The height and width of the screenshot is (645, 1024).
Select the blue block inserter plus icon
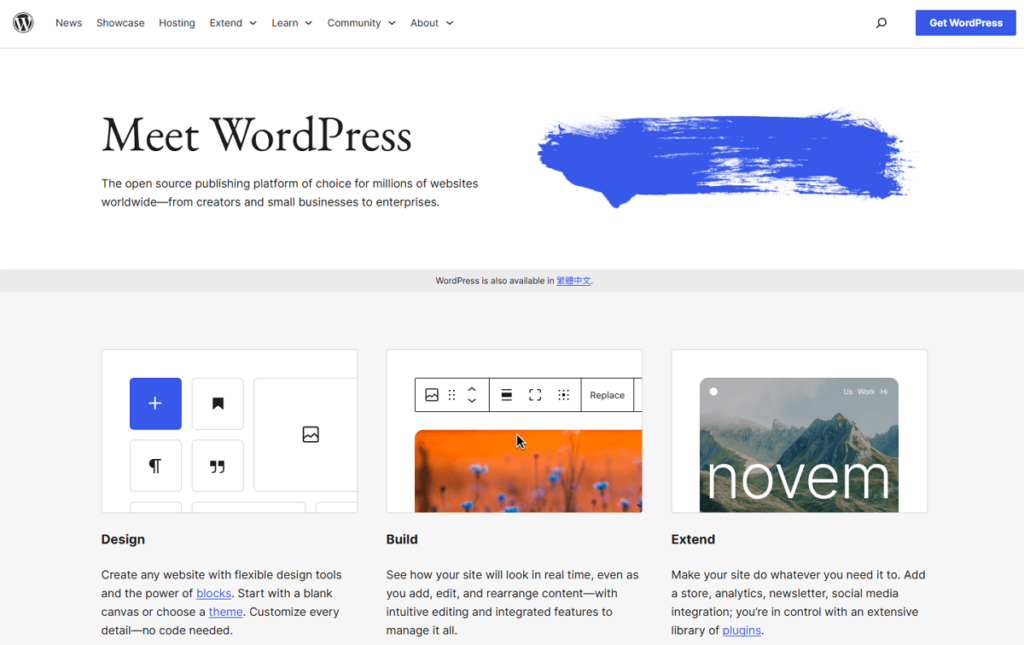pyautogui.click(x=155, y=403)
